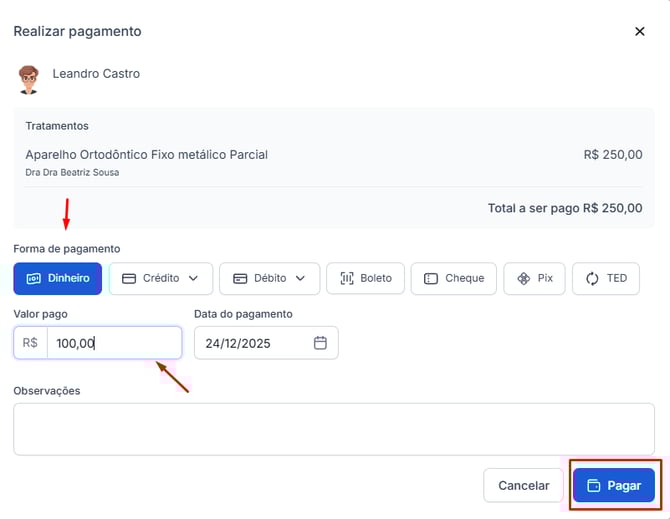Click the credit card icon in Crédito
Image resolution: width=670 pixels, height=519 pixels.
(x=129, y=278)
